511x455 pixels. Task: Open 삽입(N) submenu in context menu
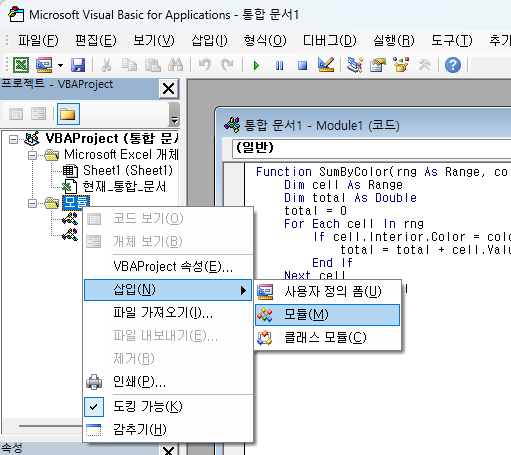168,290
